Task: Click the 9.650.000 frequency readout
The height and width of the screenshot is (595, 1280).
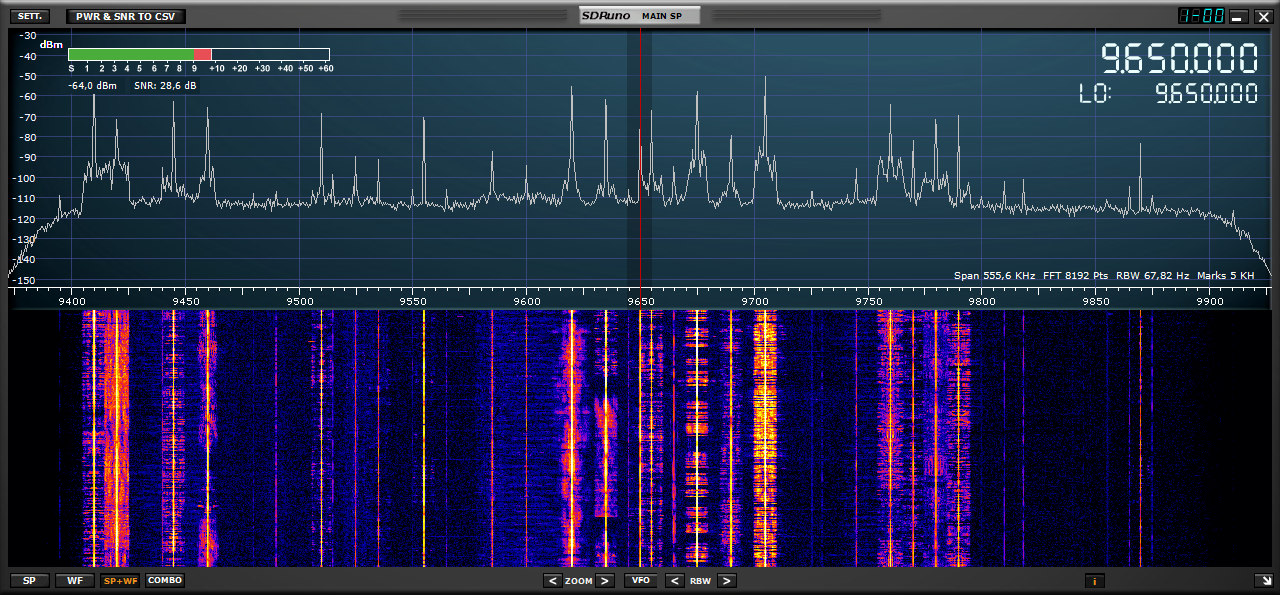Action: [1179, 60]
